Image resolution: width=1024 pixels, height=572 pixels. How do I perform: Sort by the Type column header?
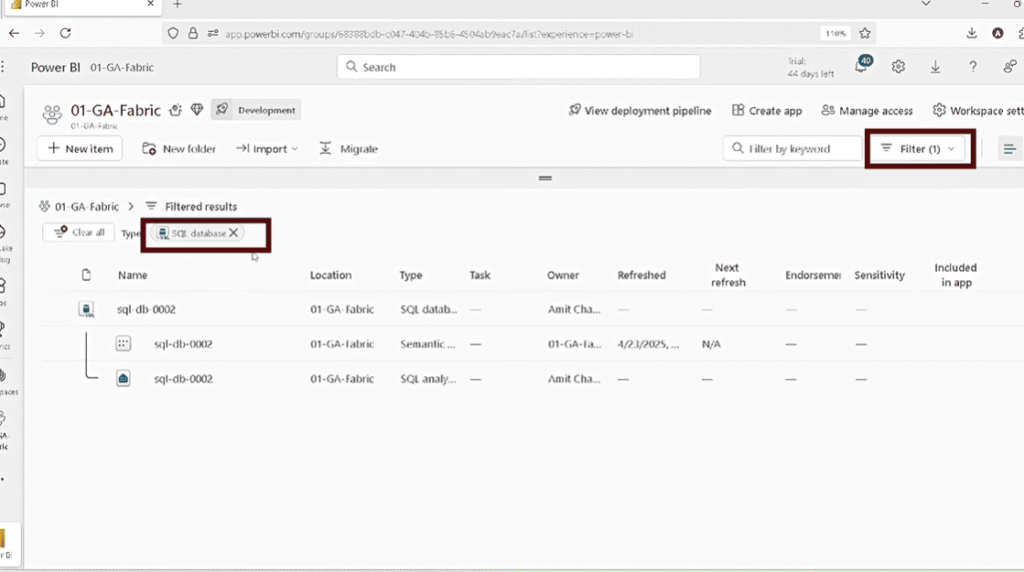[x=411, y=275]
